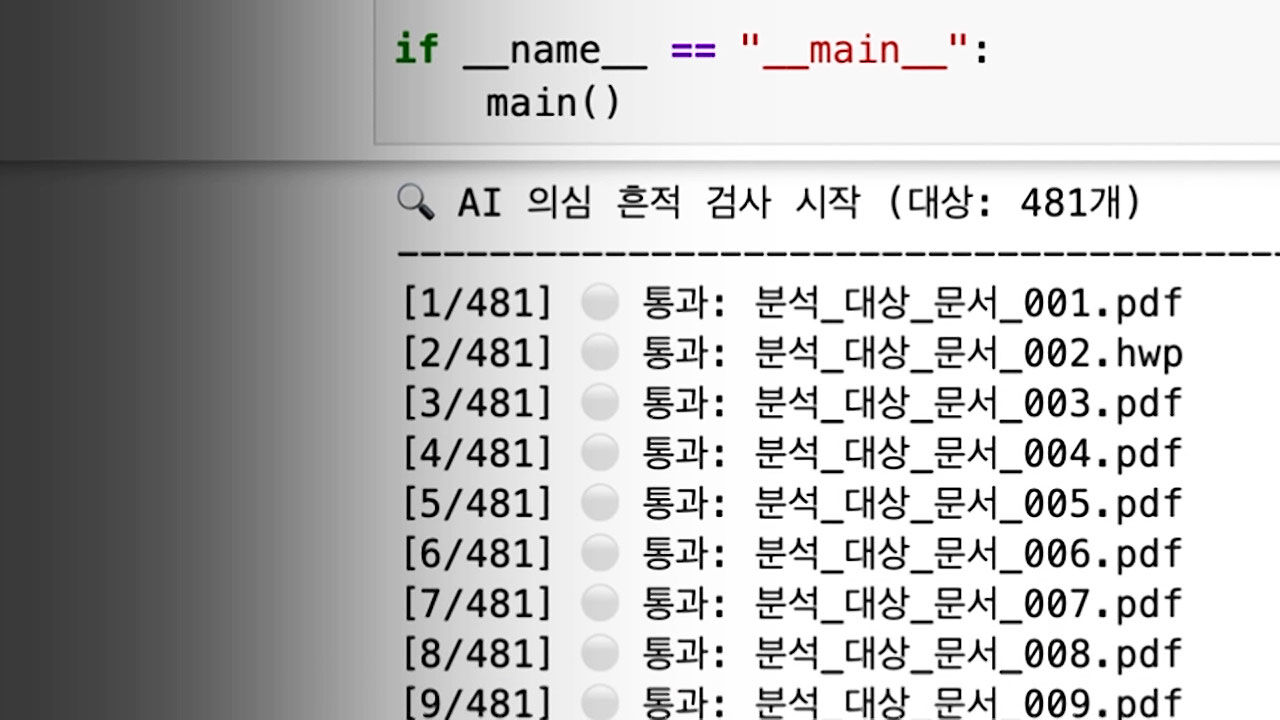Click the dashed separator line under header
1280x720 pixels.
tap(830, 254)
